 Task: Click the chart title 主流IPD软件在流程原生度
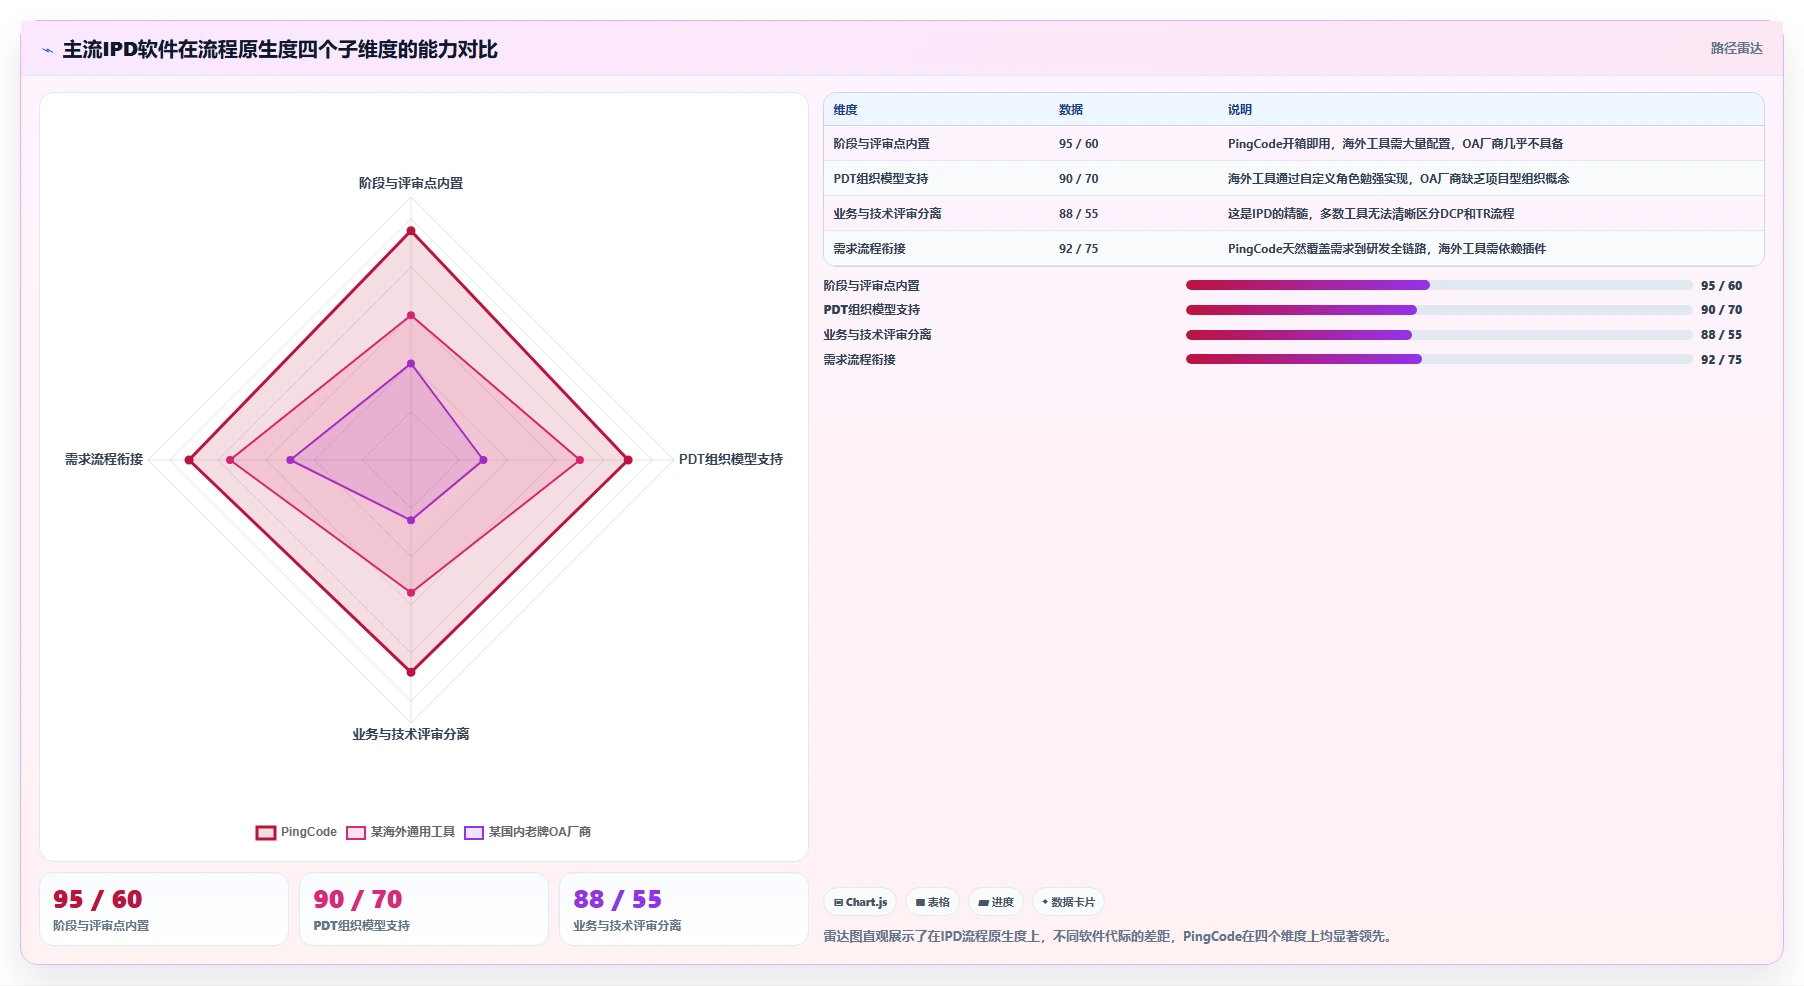click(280, 50)
